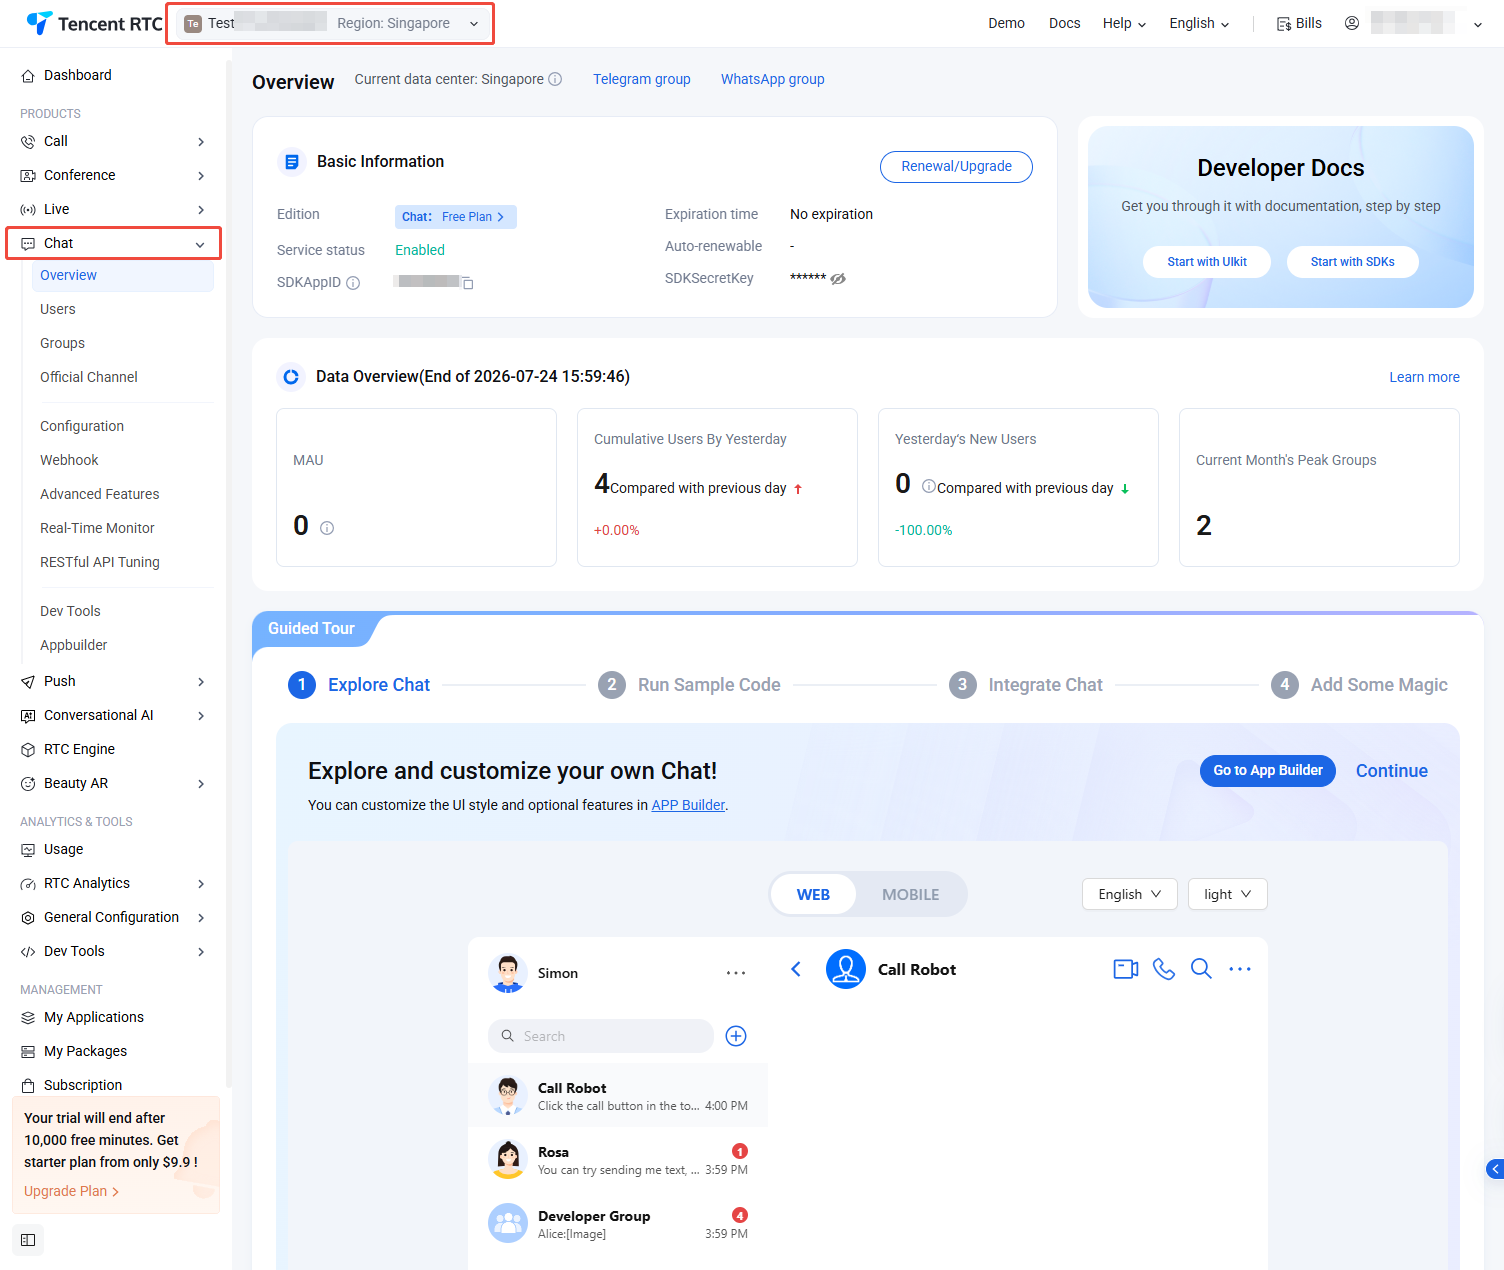Expand the Conference menu in the sidebar
Image resolution: width=1504 pixels, height=1270 pixels.
tap(114, 175)
